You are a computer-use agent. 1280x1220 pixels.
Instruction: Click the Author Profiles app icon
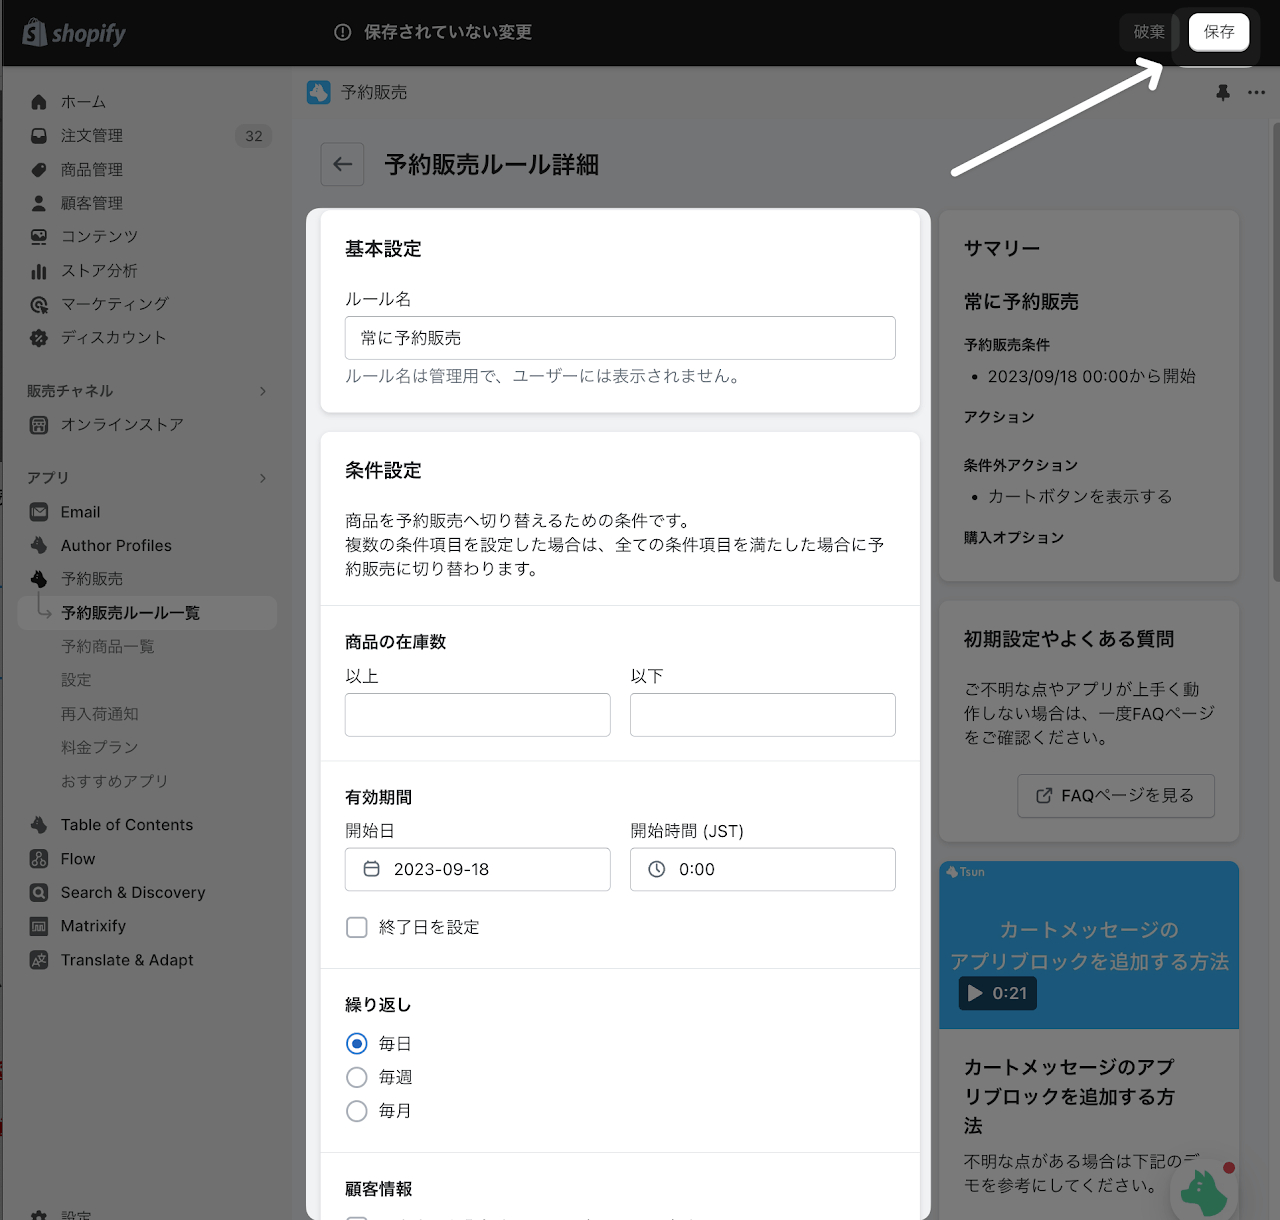[x=39, y=546]
